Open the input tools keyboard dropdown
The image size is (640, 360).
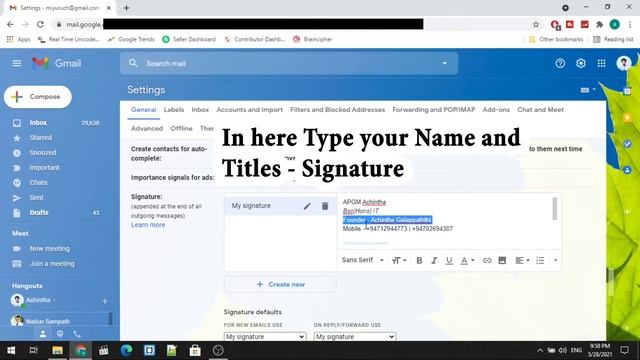coord(588,90)
